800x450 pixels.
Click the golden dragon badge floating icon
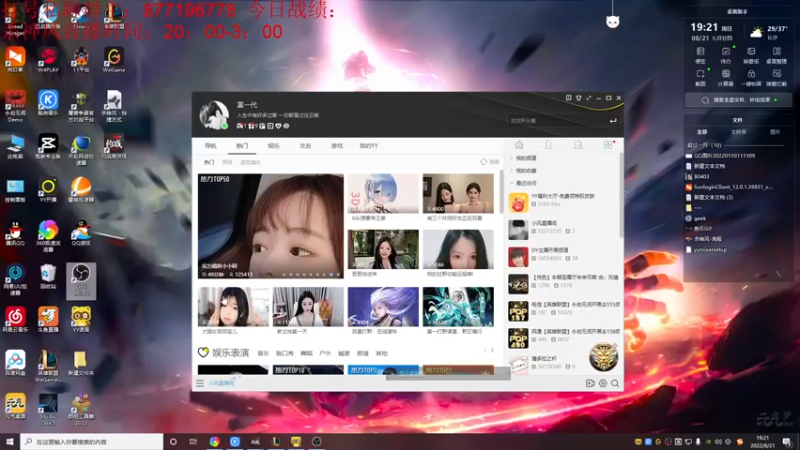(x=604, y=357)
